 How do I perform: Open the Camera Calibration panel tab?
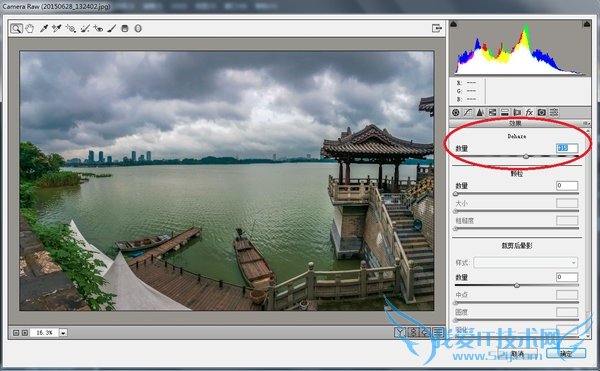(541, 112)
